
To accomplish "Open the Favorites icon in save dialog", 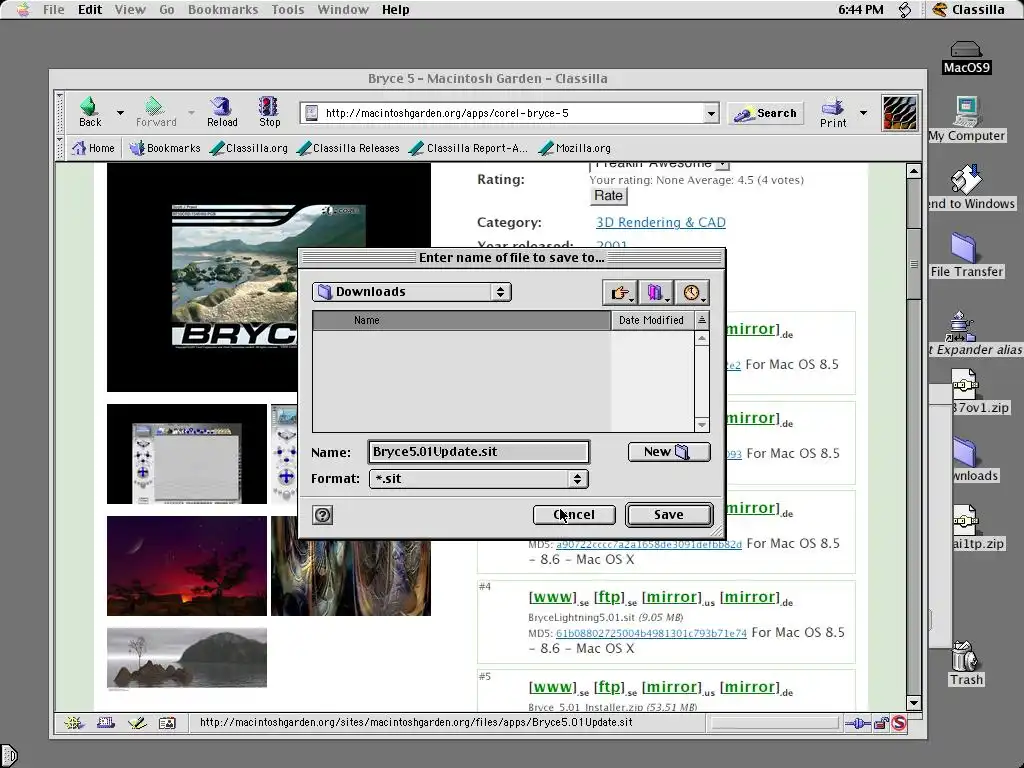I will click(656, 292).
